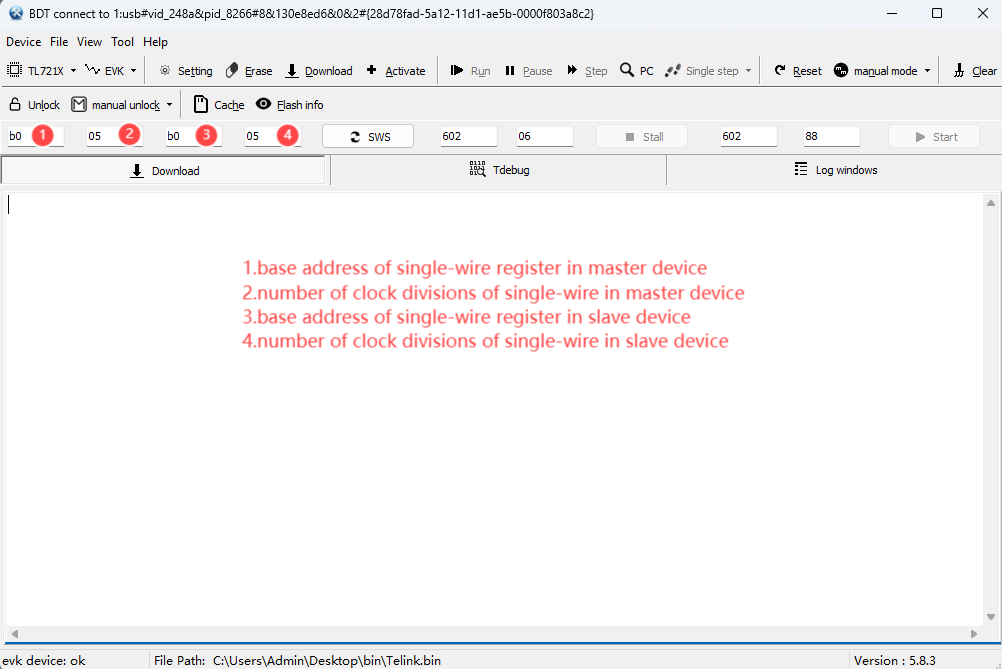The width and height of the screenshot is (1002, 669).
Task: Click the manual unlock button
Action: tap(116, 104)
